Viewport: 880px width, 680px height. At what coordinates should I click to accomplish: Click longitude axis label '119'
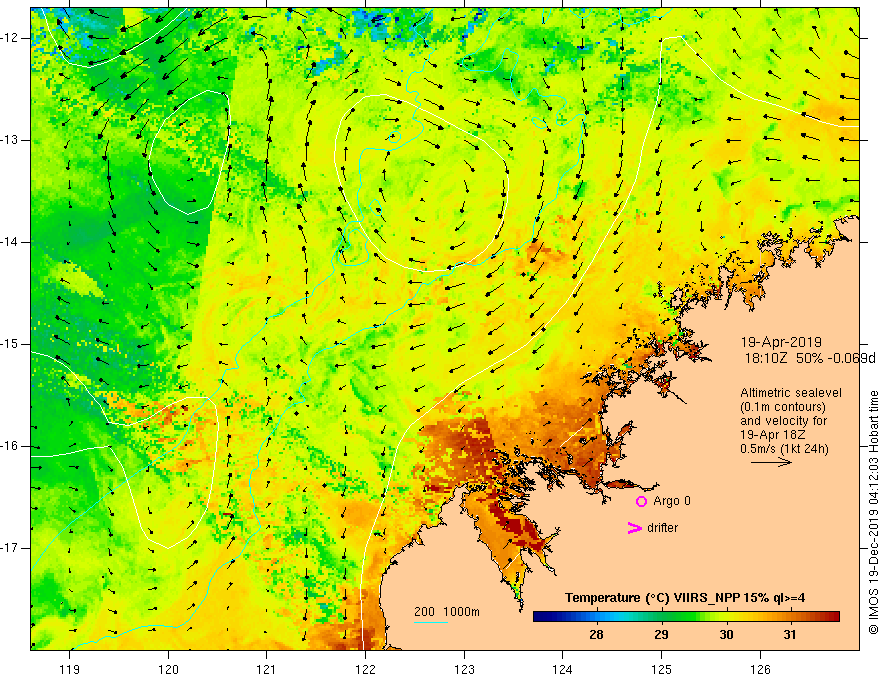click(70, 669)
